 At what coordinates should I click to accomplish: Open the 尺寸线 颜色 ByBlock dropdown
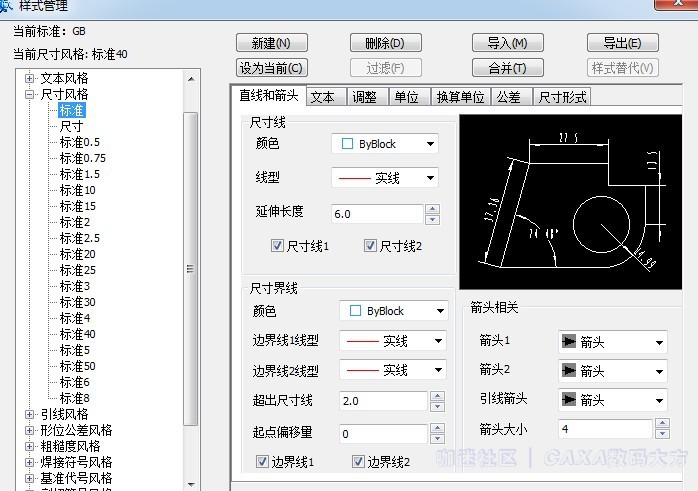[x=384, y=144]
